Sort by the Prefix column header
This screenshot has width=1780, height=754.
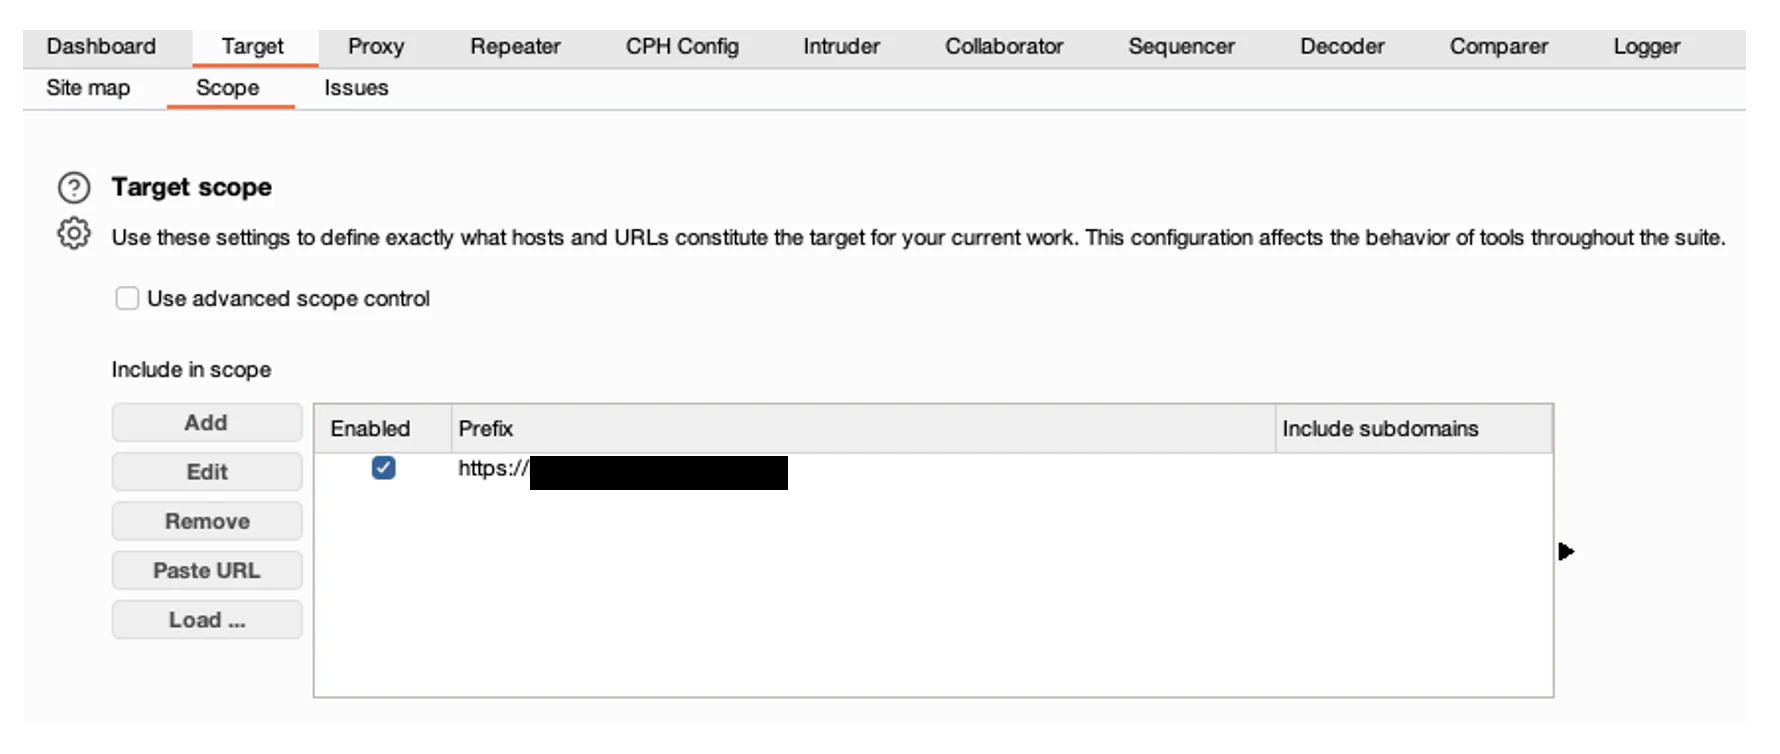[x=863, y=428]
